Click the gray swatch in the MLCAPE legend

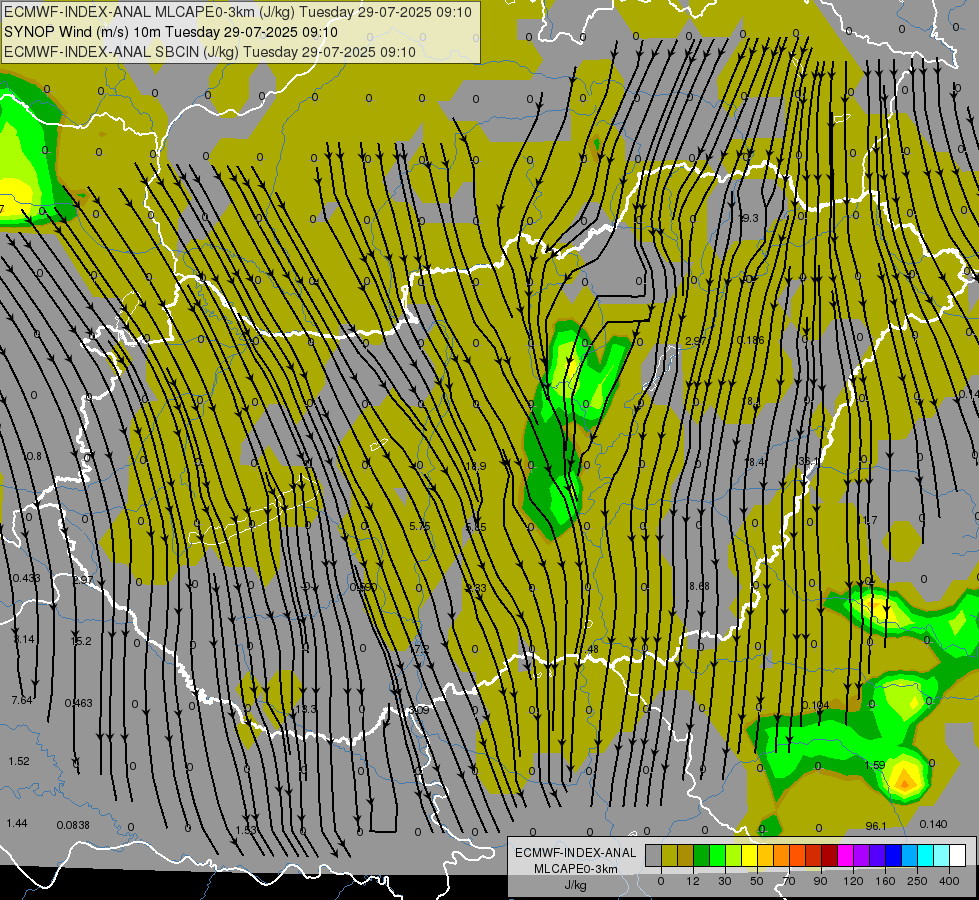click(x=654, y=855)
